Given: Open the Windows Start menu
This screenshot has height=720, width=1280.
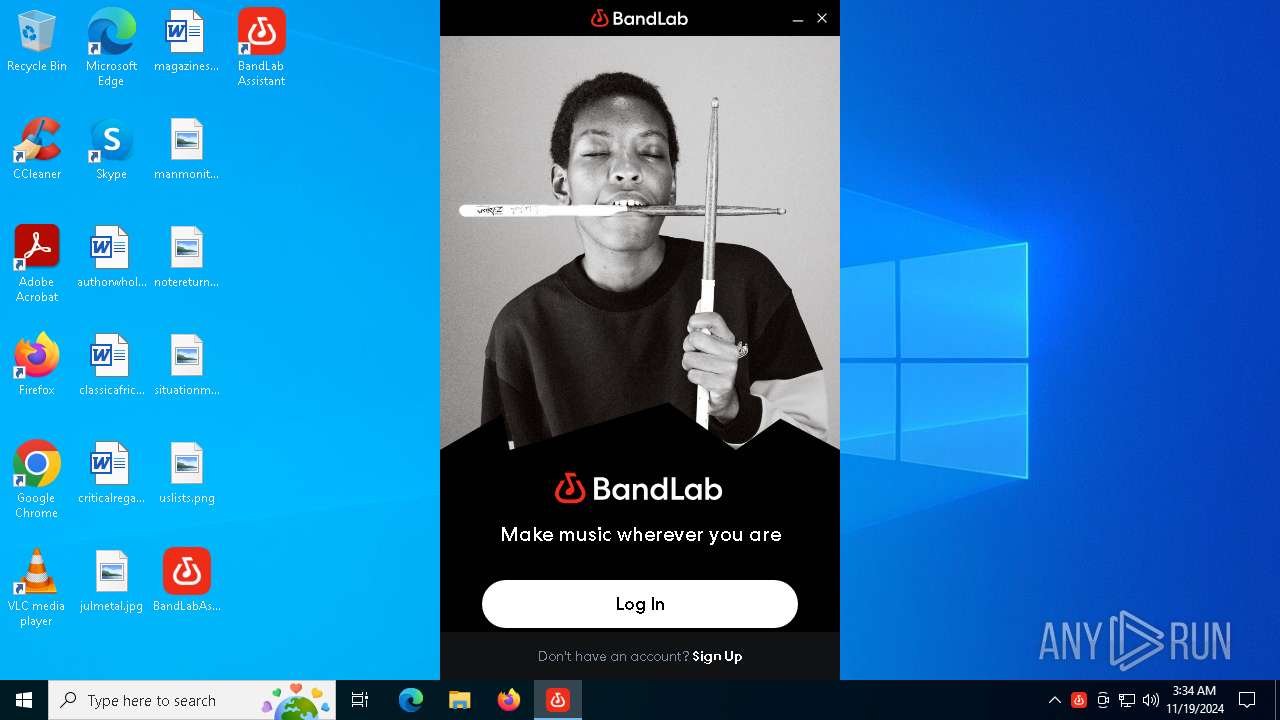Looking at the screenshot, I should pyautogui.click(x=24, y=700).
